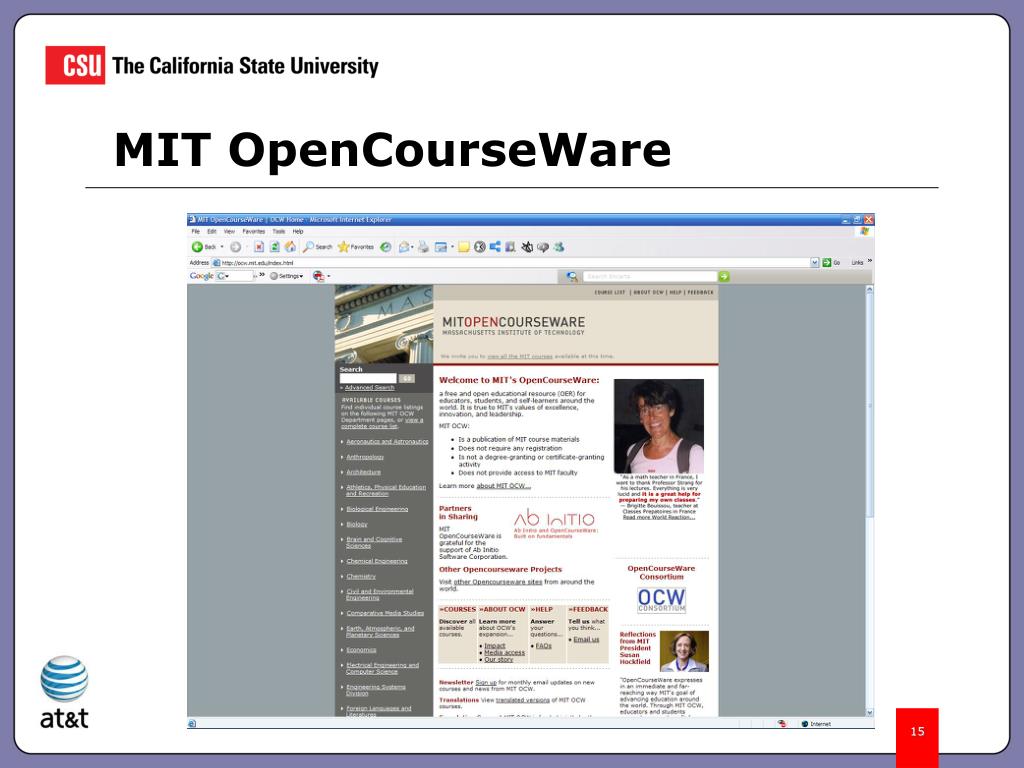Click the Advanced Search link
The width and height of the screenshot is (1024, 768).
tap(369, 387)
